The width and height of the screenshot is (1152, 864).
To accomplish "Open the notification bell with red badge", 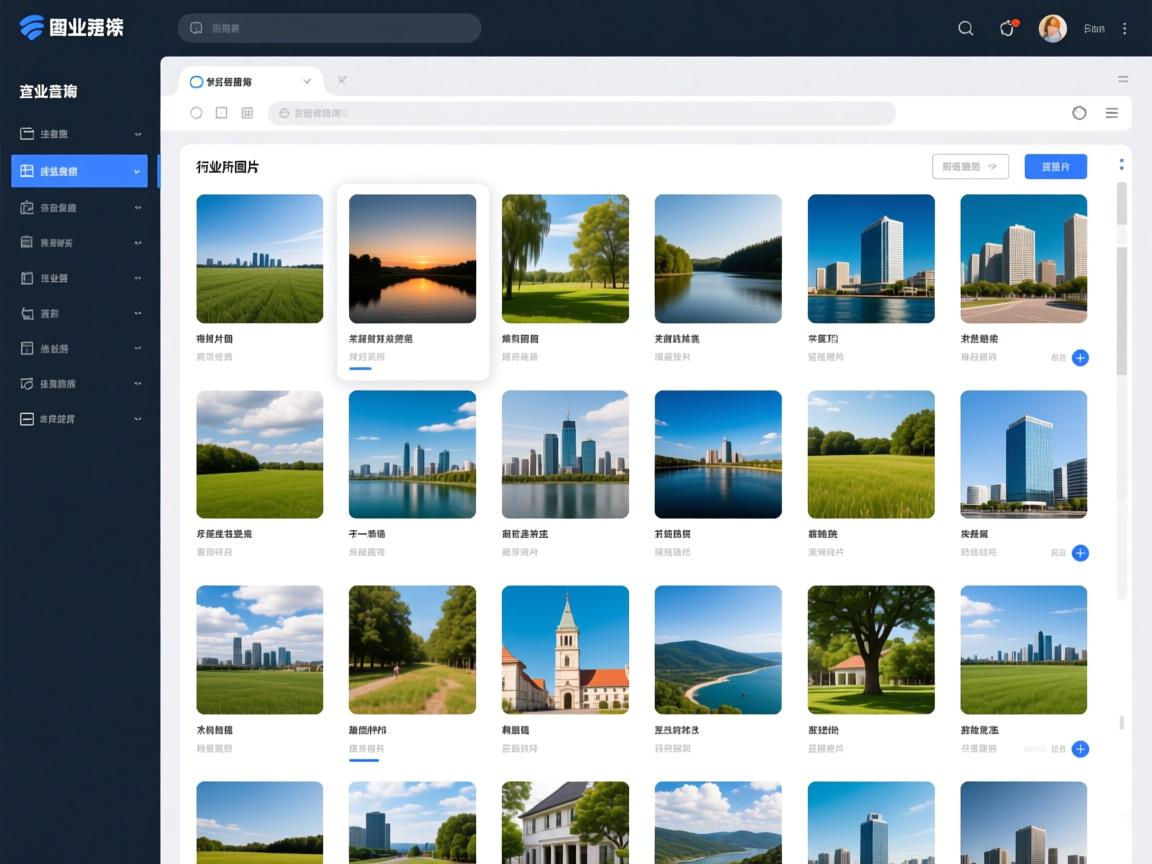I will tap(1007, 29).
